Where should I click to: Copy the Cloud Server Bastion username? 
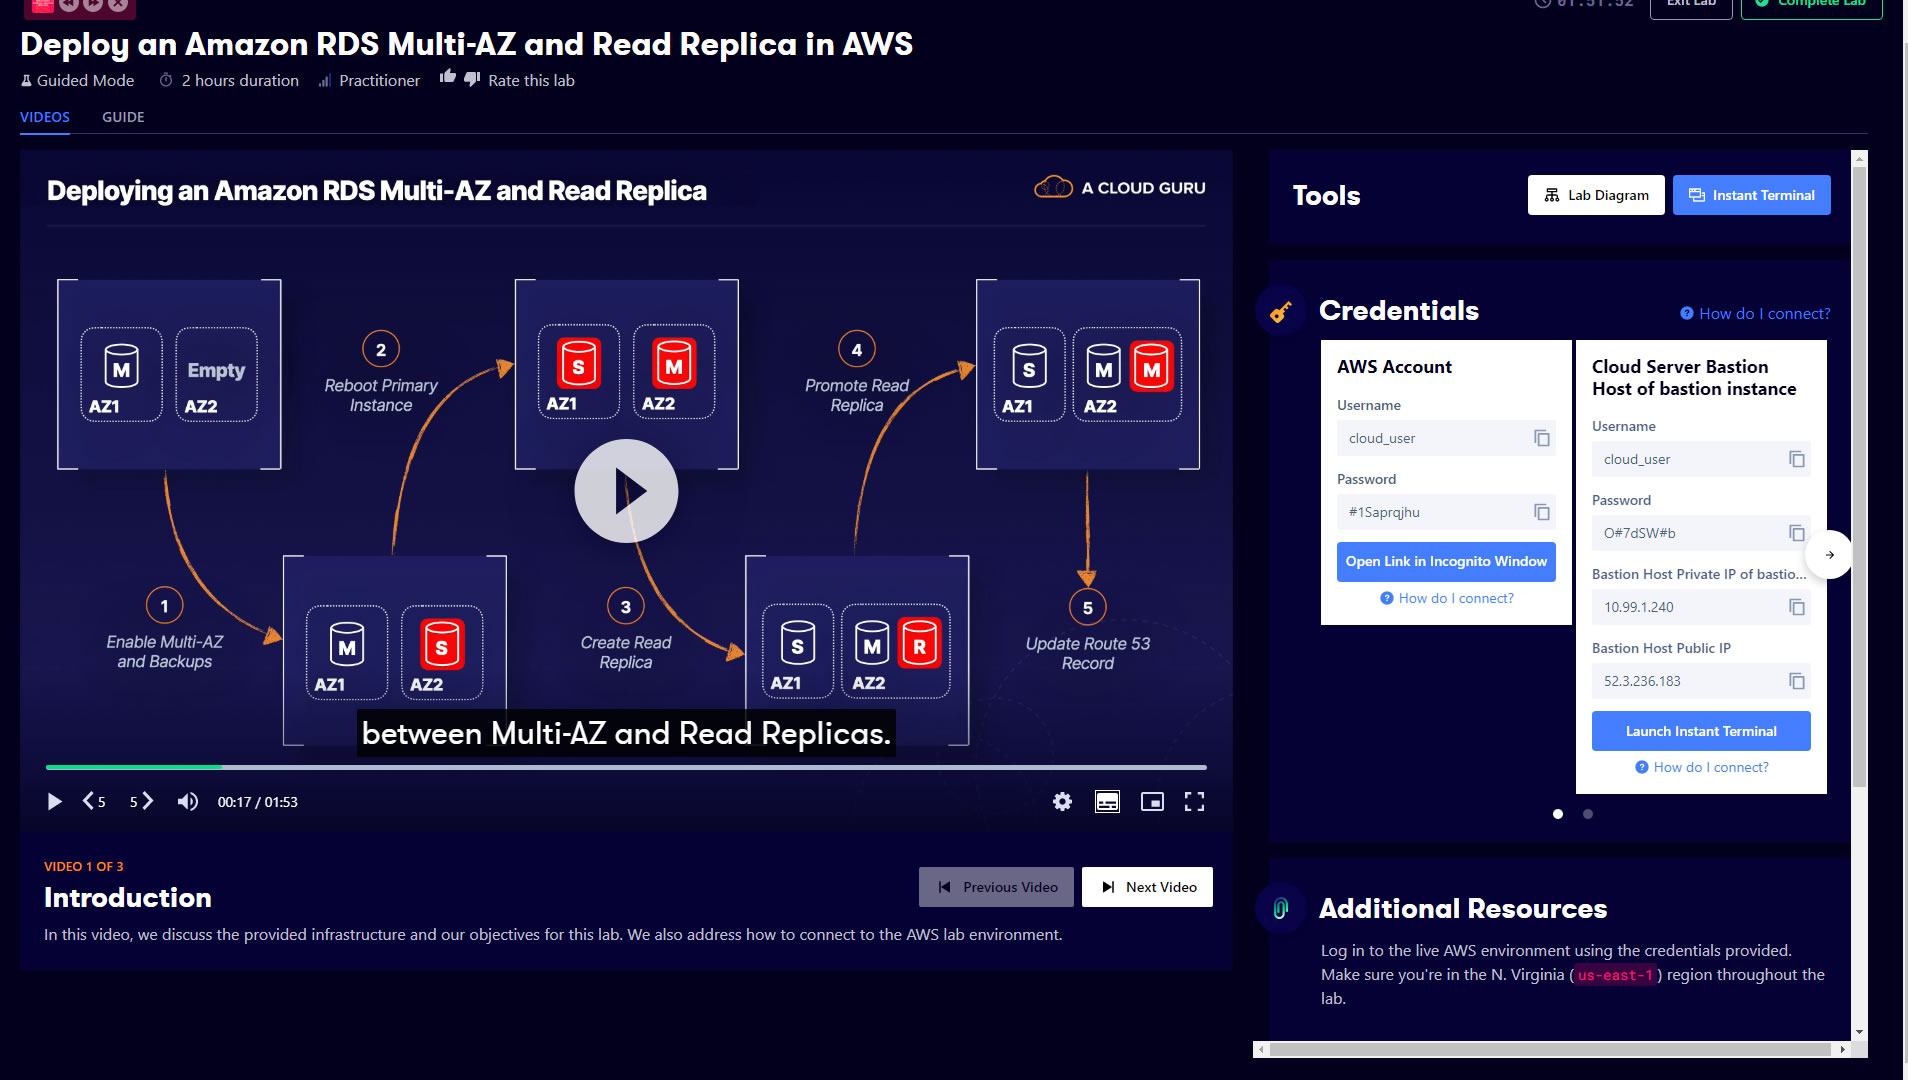point(1797,459)
